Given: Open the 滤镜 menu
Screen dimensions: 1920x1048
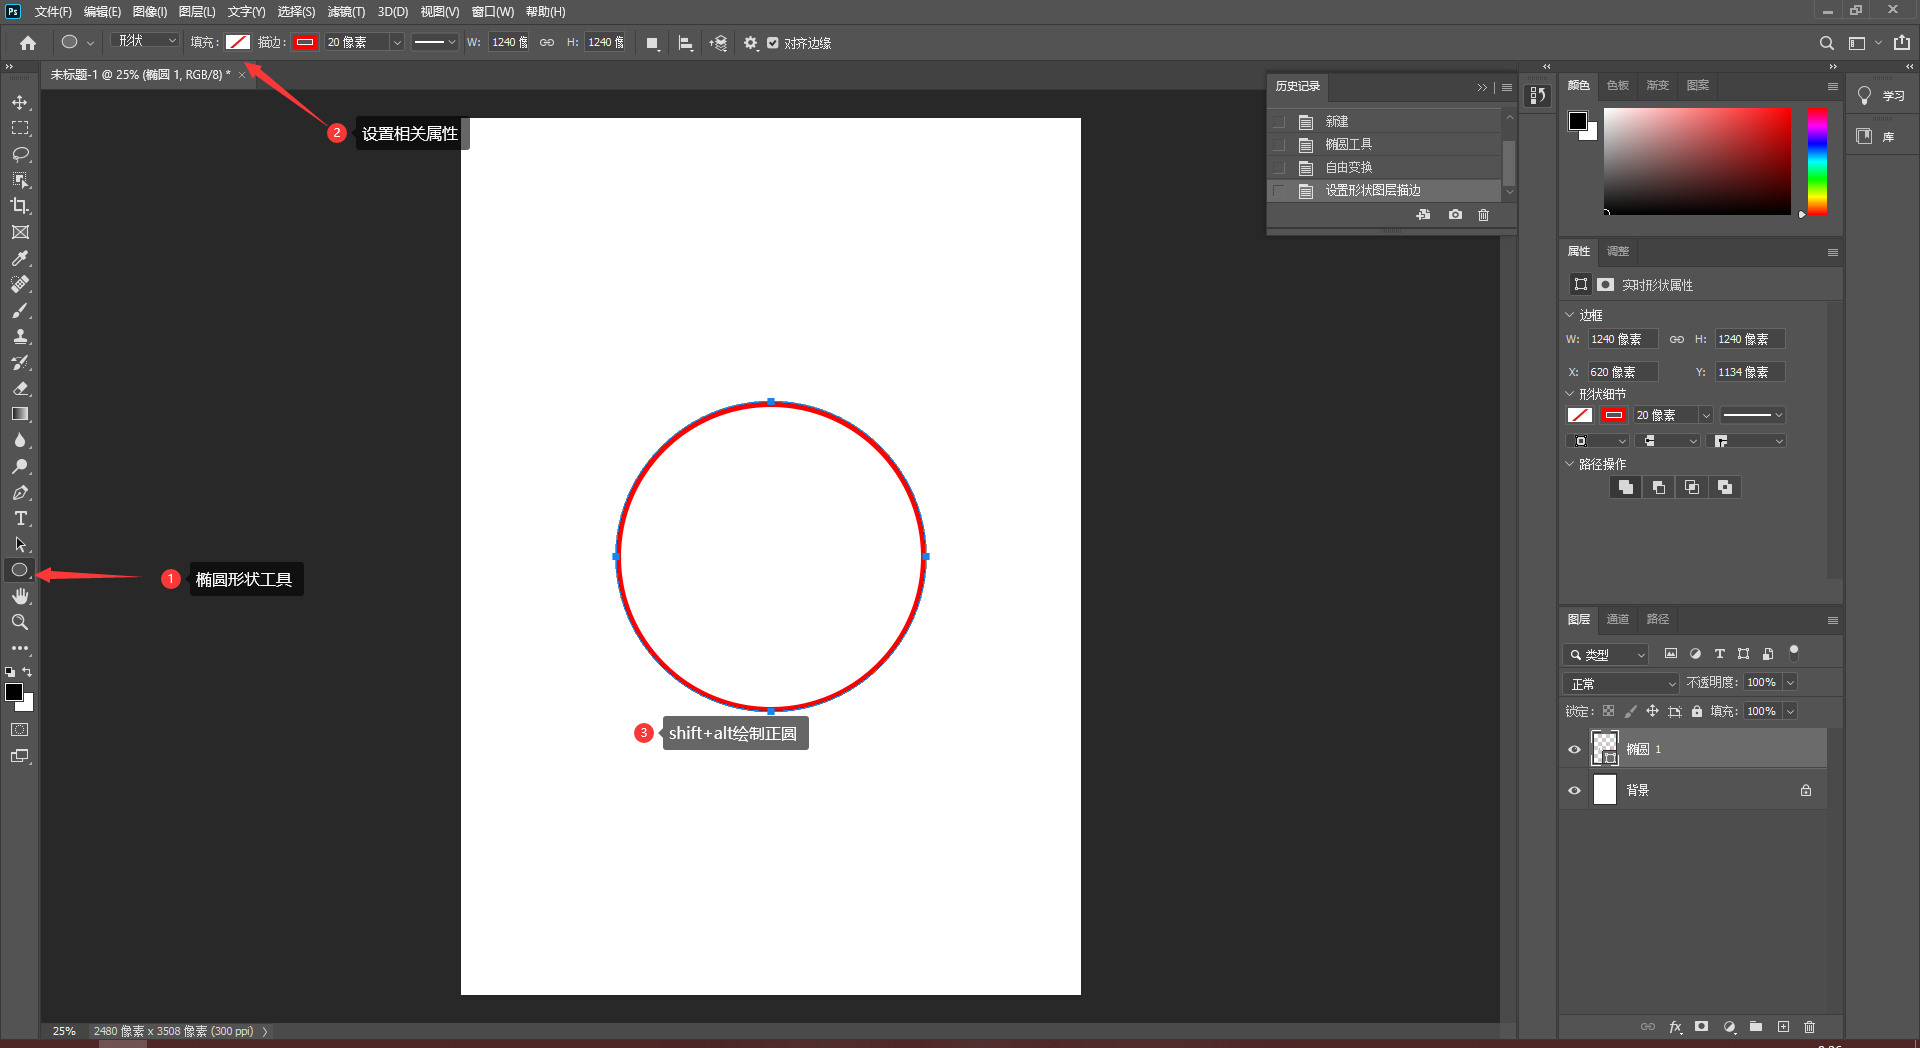Looking at the screenshot, I should click(x=347, y=11).
